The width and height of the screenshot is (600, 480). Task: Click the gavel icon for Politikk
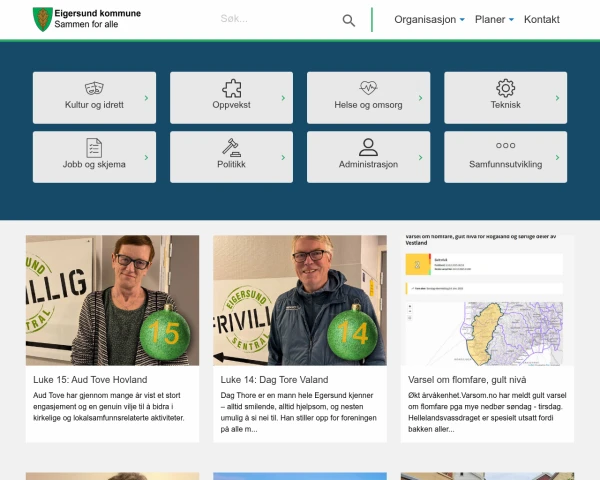(232, 148)
